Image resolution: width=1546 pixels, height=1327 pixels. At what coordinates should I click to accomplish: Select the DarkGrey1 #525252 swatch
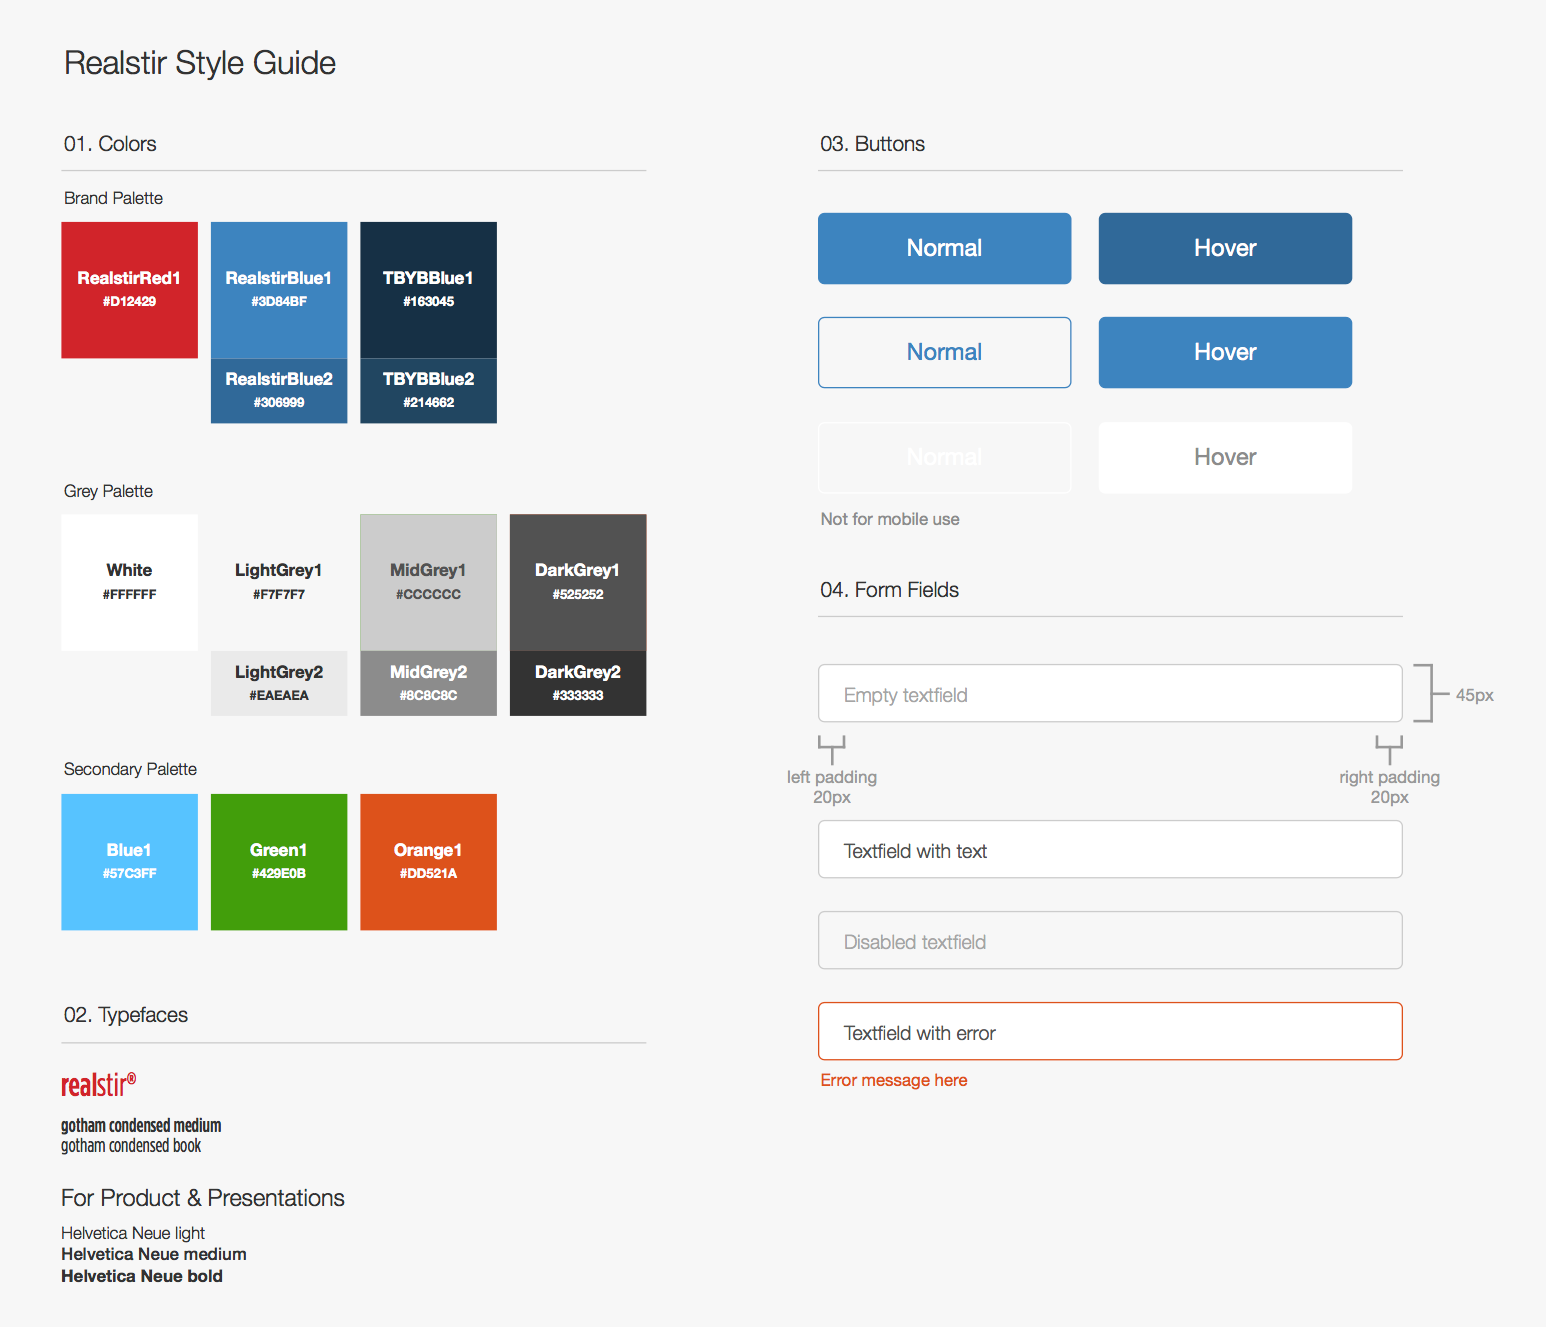578,583
